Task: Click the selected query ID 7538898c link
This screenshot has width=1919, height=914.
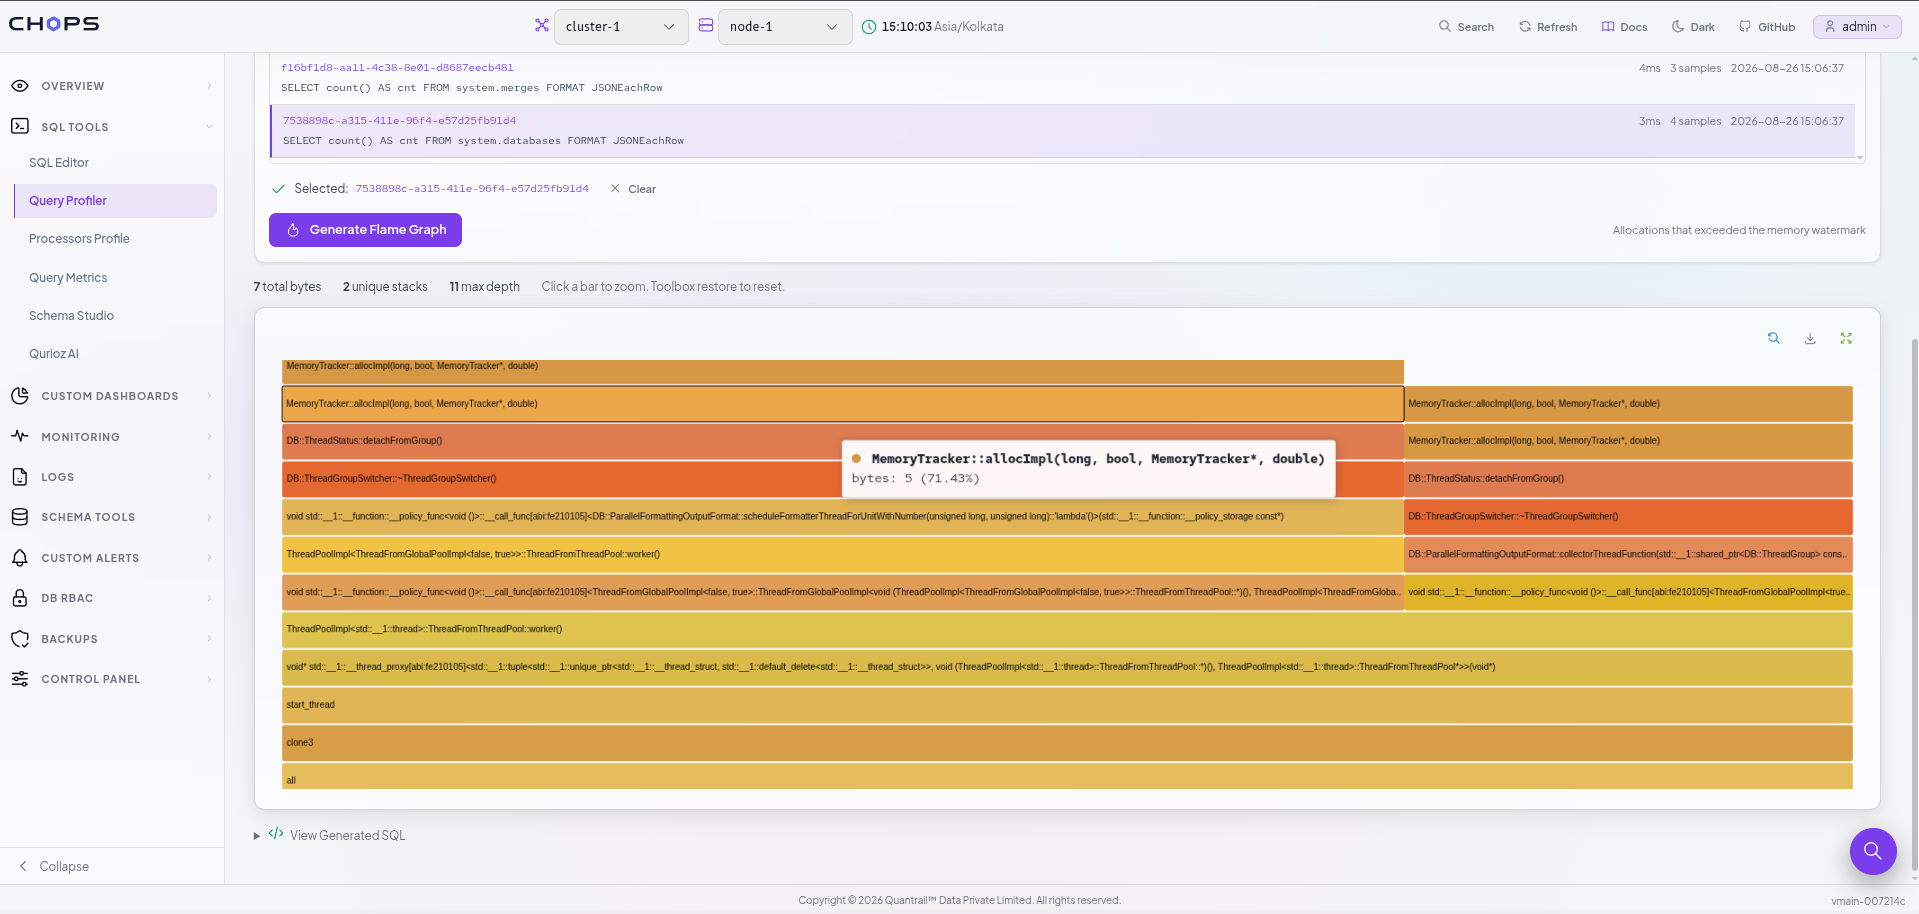Action: (x=472, y=189)
